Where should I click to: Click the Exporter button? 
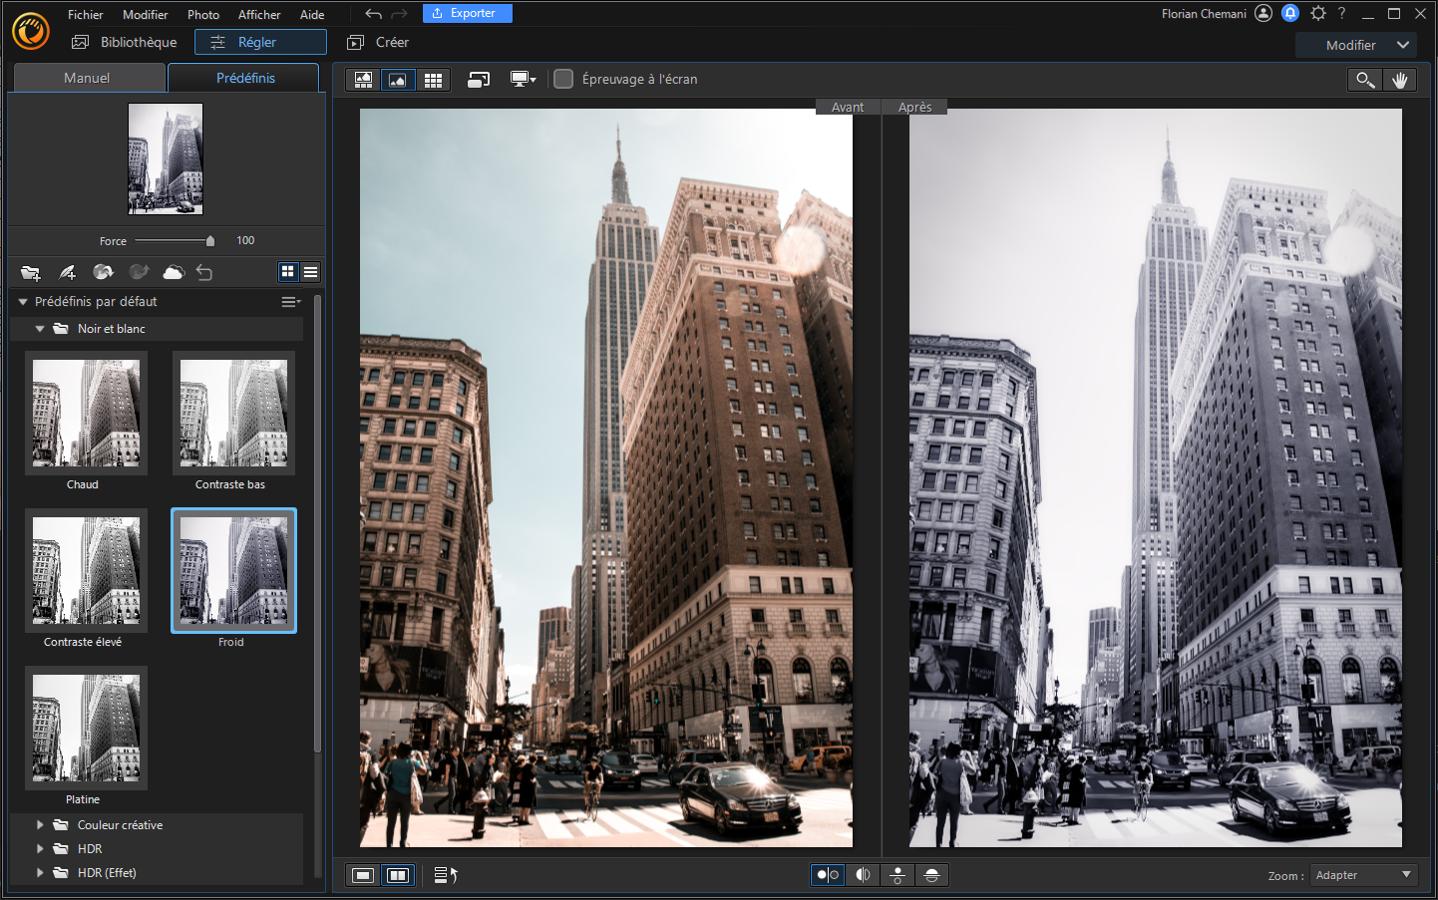click(467, 13)
